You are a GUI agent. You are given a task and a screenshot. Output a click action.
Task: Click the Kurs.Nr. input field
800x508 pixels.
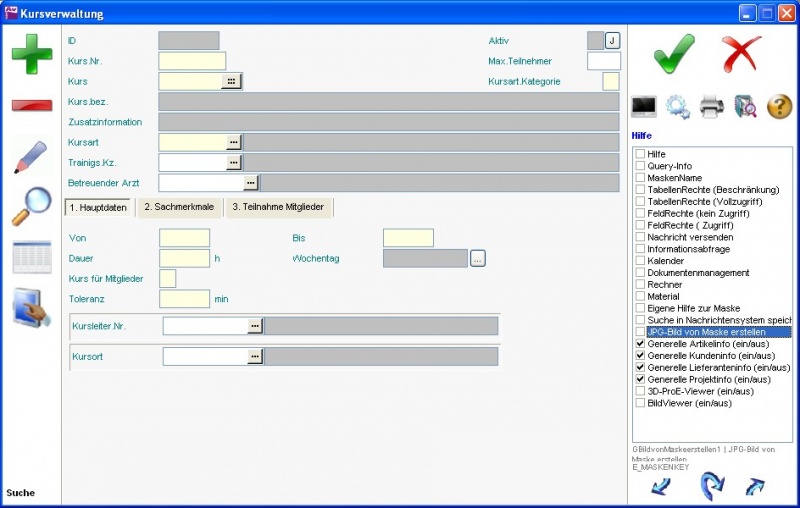[x=192, y=61]
